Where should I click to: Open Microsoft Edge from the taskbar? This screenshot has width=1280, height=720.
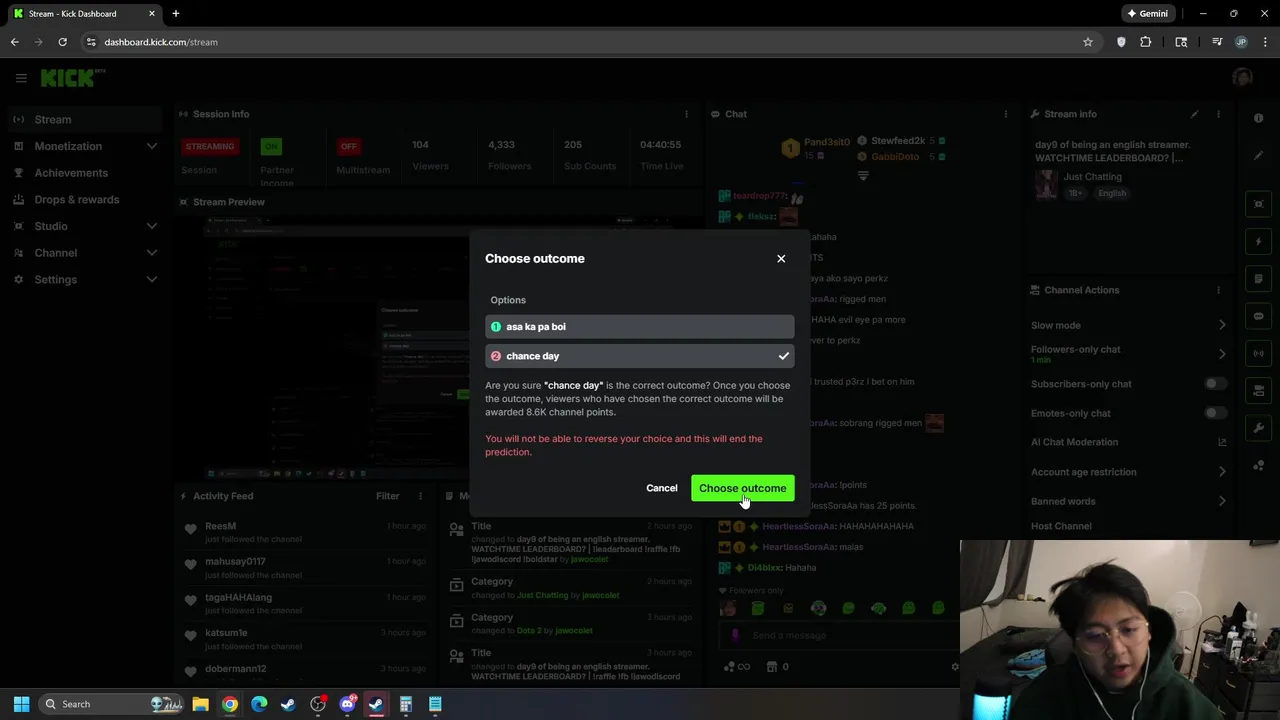pos(259,704)
